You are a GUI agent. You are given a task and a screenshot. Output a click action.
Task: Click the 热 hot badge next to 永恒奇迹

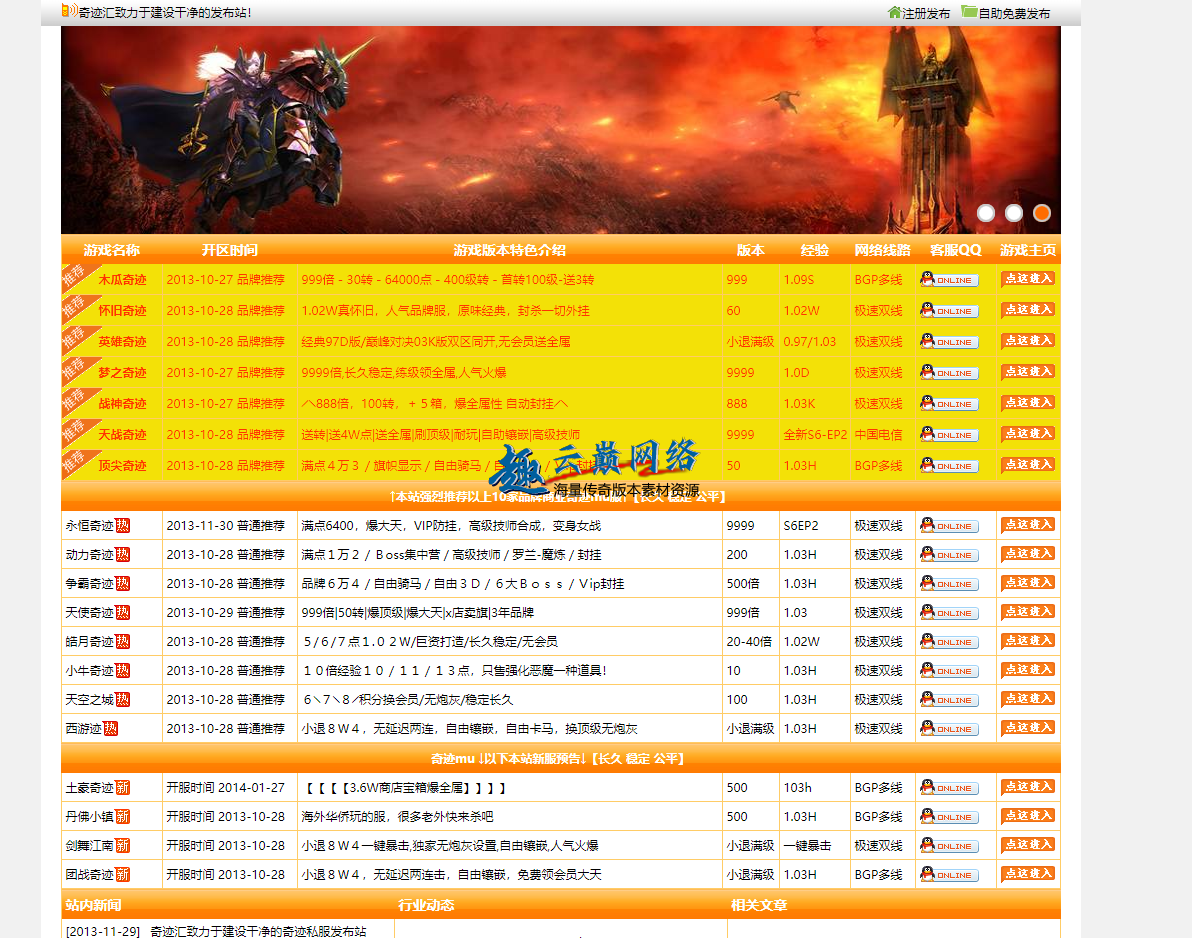point(122,525)
